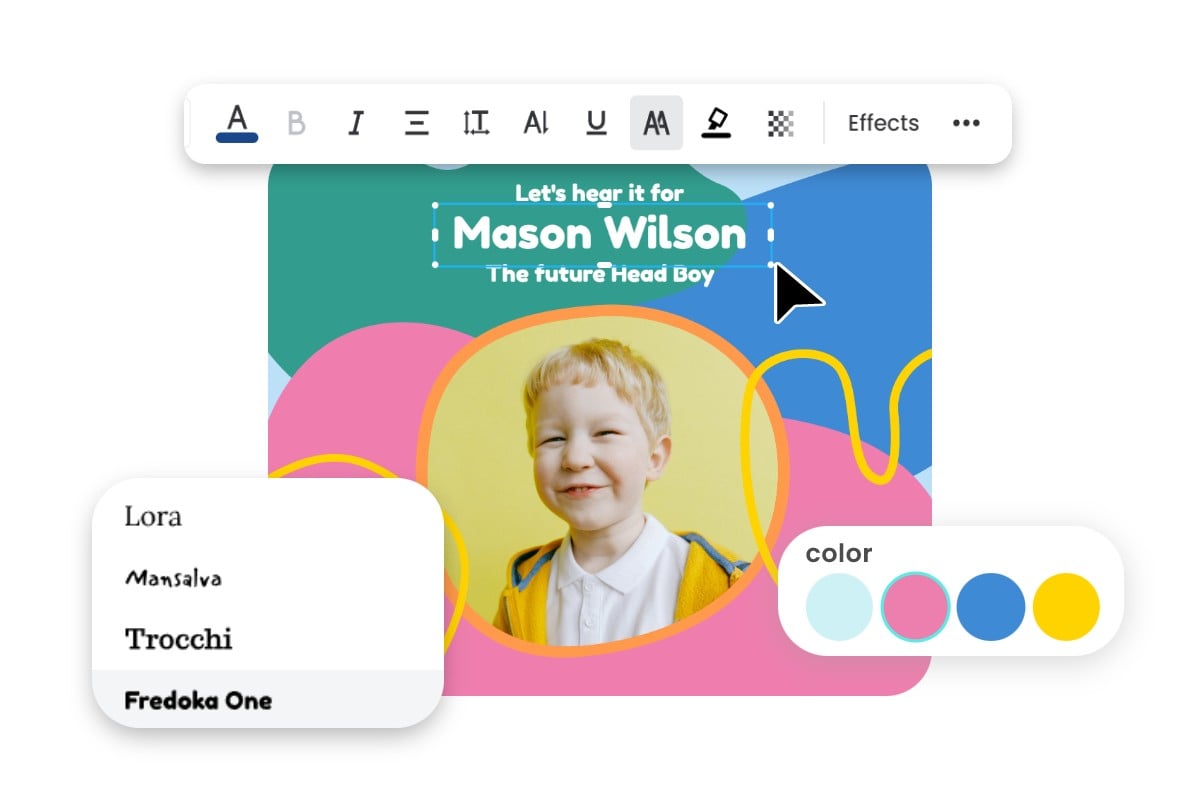
Task: Choose Fredoka One from the font dropdown
Action: pos(198,700)
